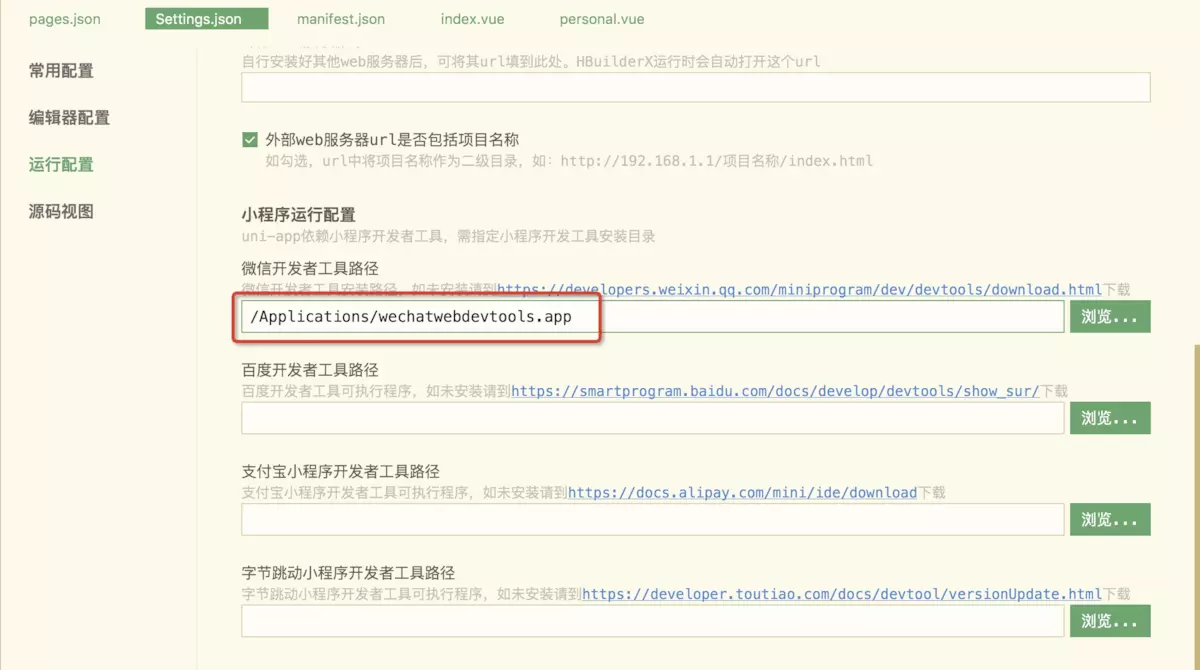
Task: Browse for Baidu developer tool path
Action: [x=1109, y=417]
